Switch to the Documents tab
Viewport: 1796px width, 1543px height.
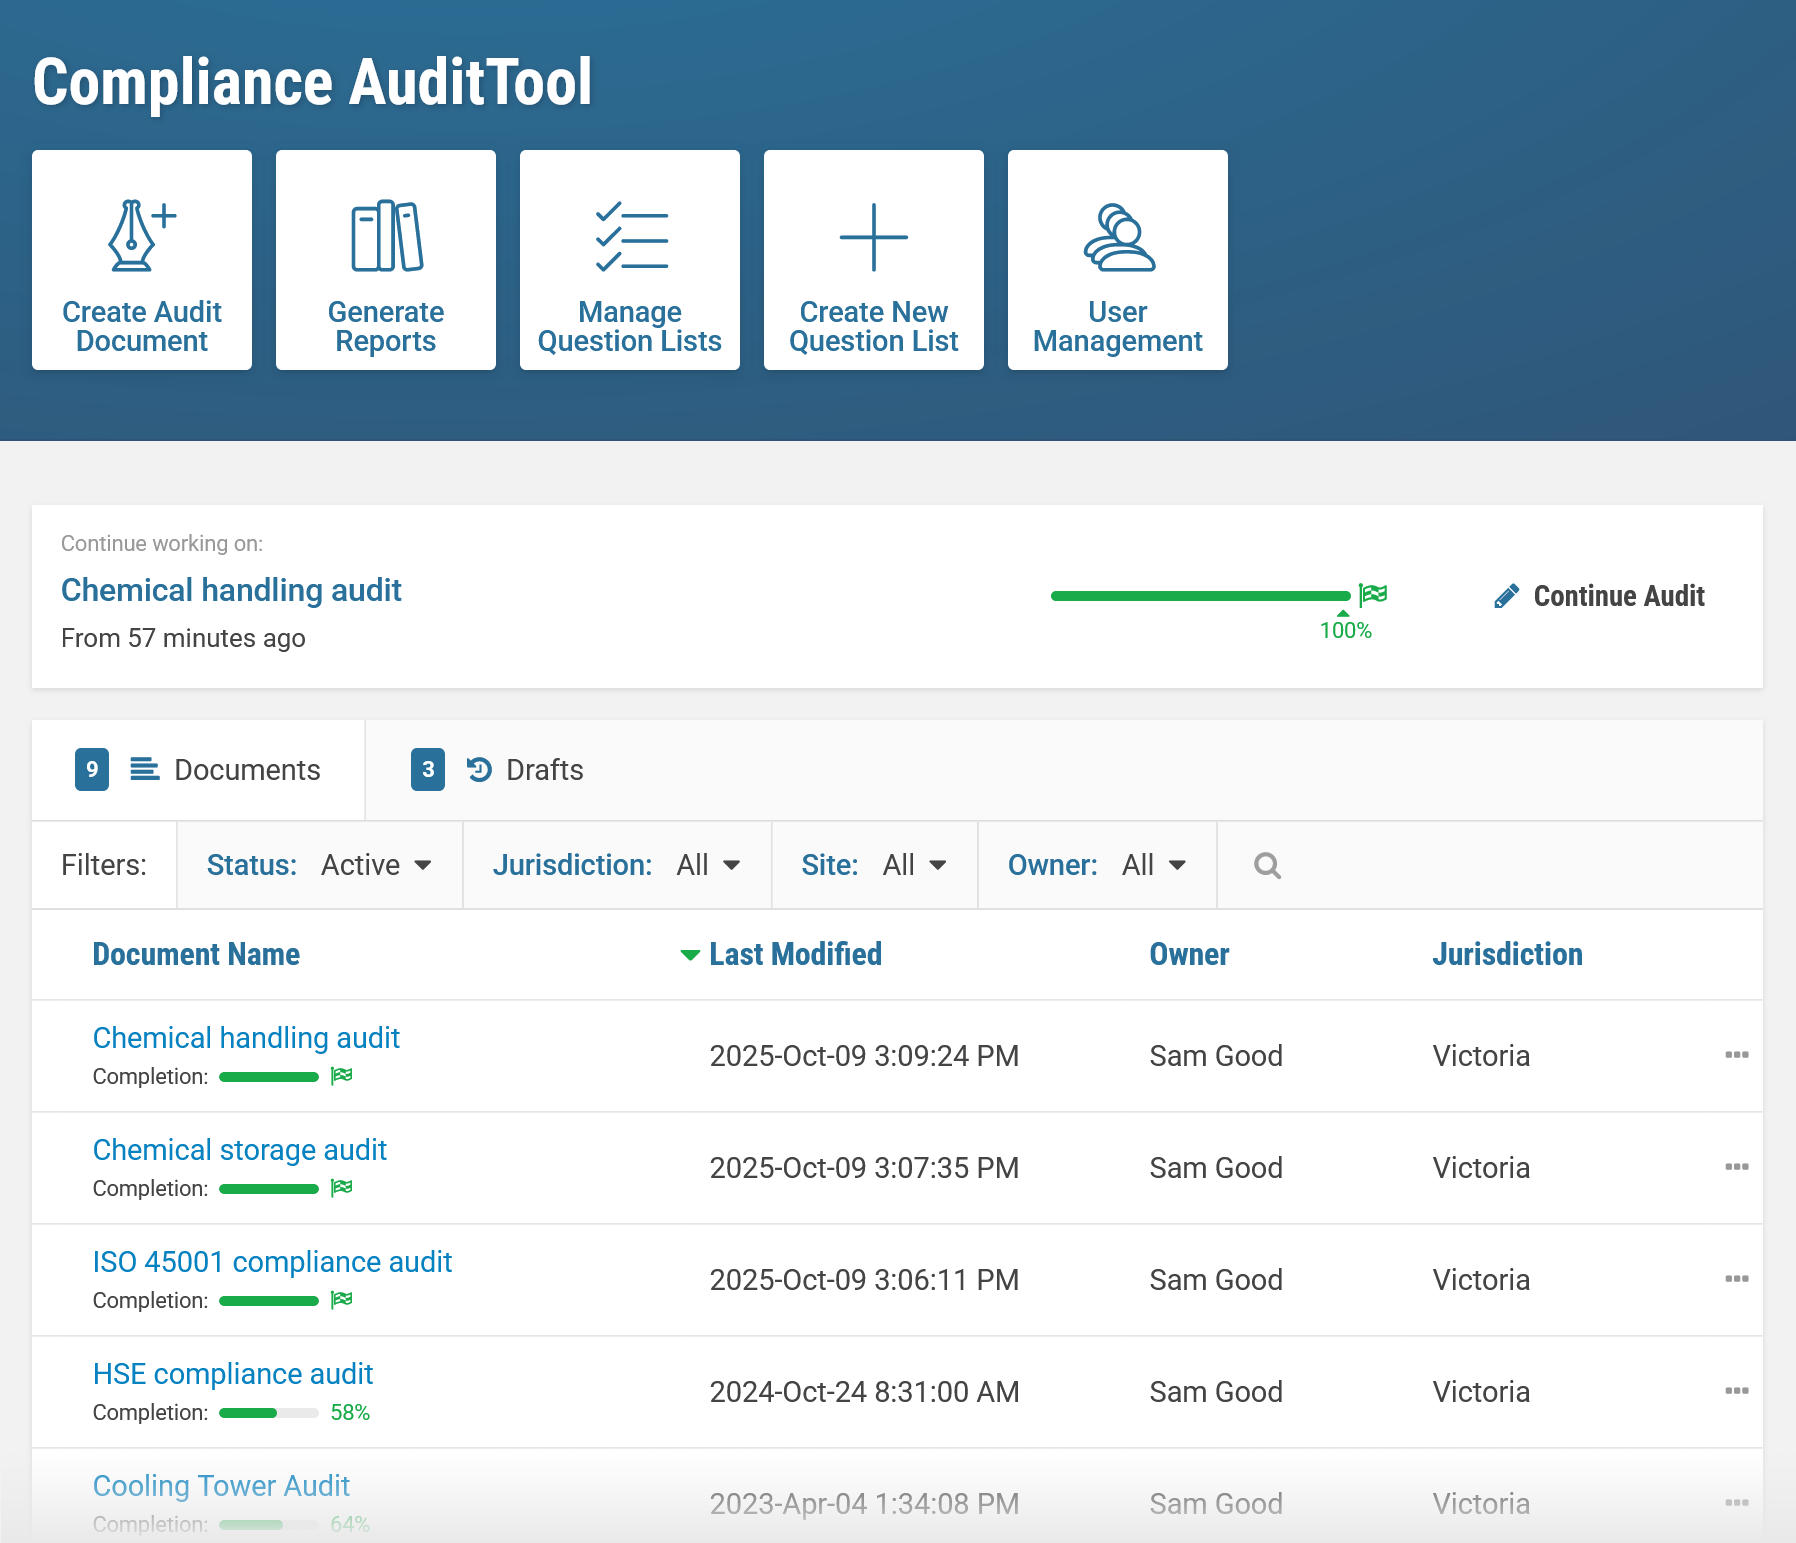tap(198, 770)
